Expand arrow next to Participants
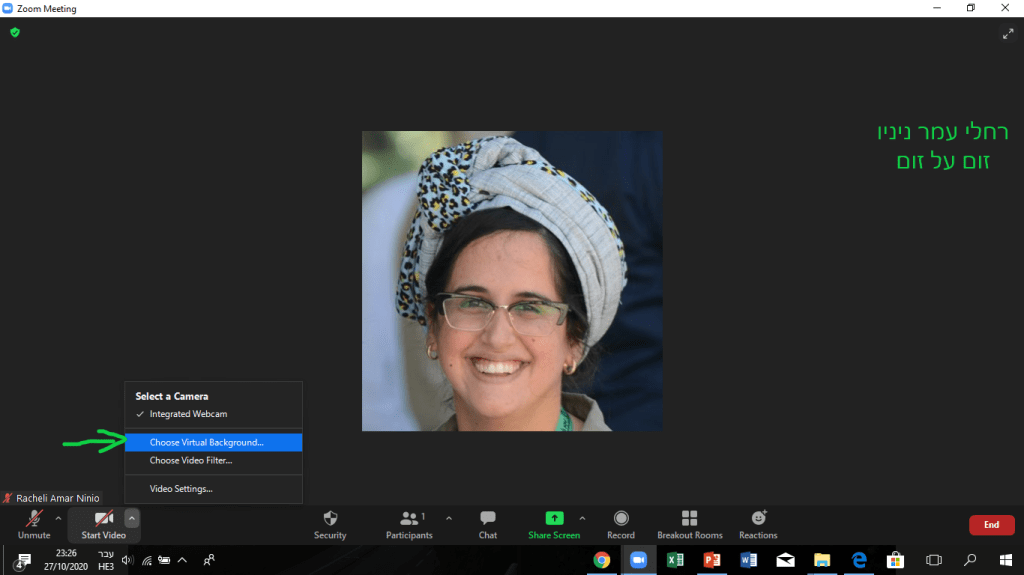The height and width of the screenshot is (575, 1024). pyautogui.click(x=448, y=518)
